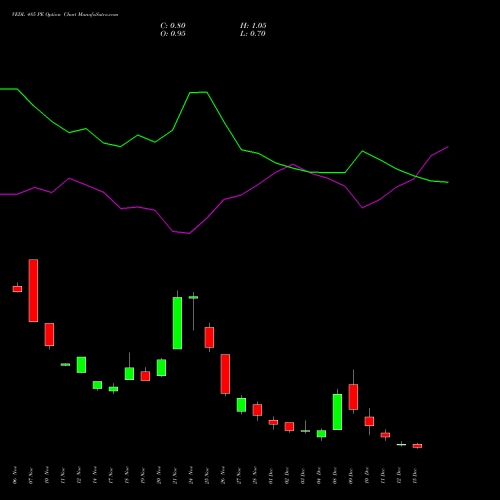
Task: Select the 26 Nov date label
Action: (223, 475)
